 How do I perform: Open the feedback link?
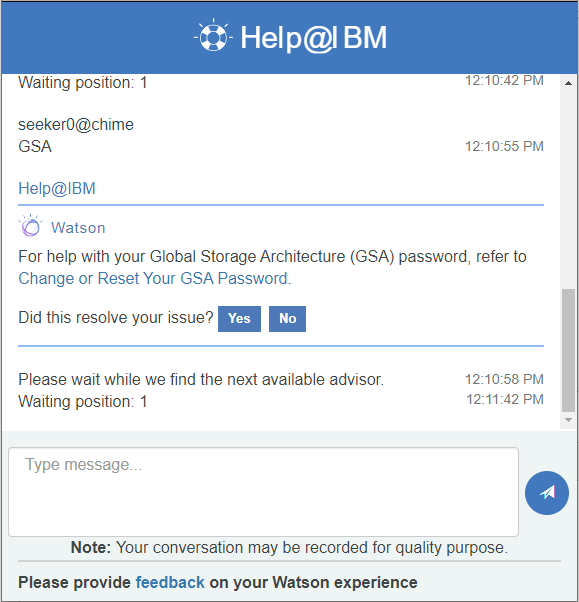(170, 582)
